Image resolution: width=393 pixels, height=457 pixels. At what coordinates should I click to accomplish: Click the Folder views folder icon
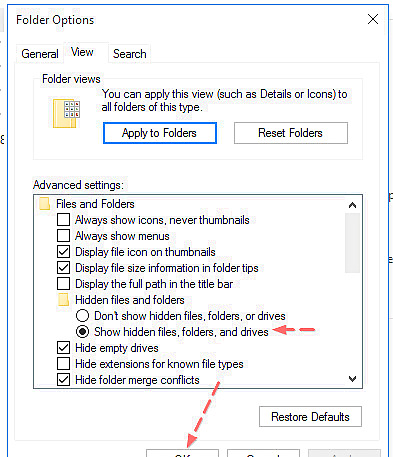(66, 113)
